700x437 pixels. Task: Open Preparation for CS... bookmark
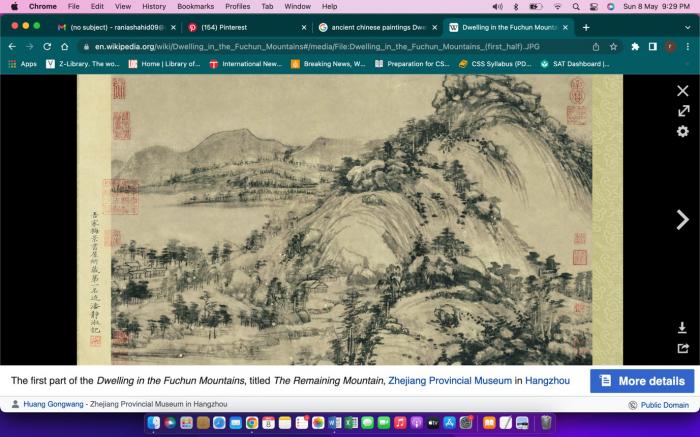412,64
